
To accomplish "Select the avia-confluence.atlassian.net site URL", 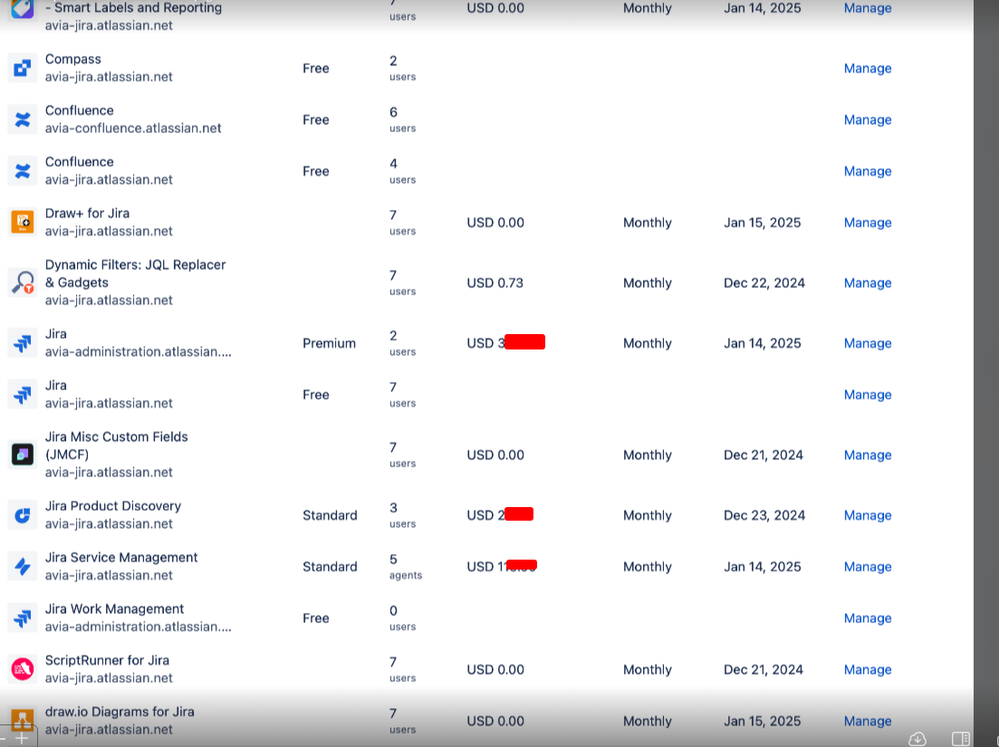I will pyautogui.click(x=133, y=128).
